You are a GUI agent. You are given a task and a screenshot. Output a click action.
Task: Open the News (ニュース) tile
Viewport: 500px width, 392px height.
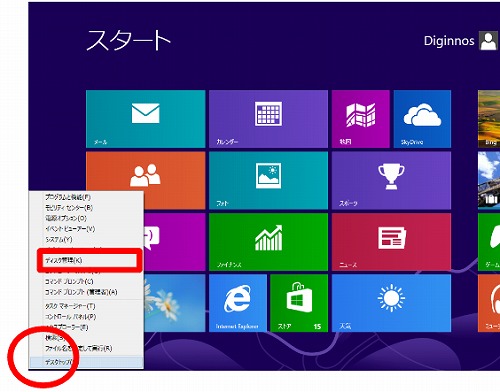(x=391, y=242)
